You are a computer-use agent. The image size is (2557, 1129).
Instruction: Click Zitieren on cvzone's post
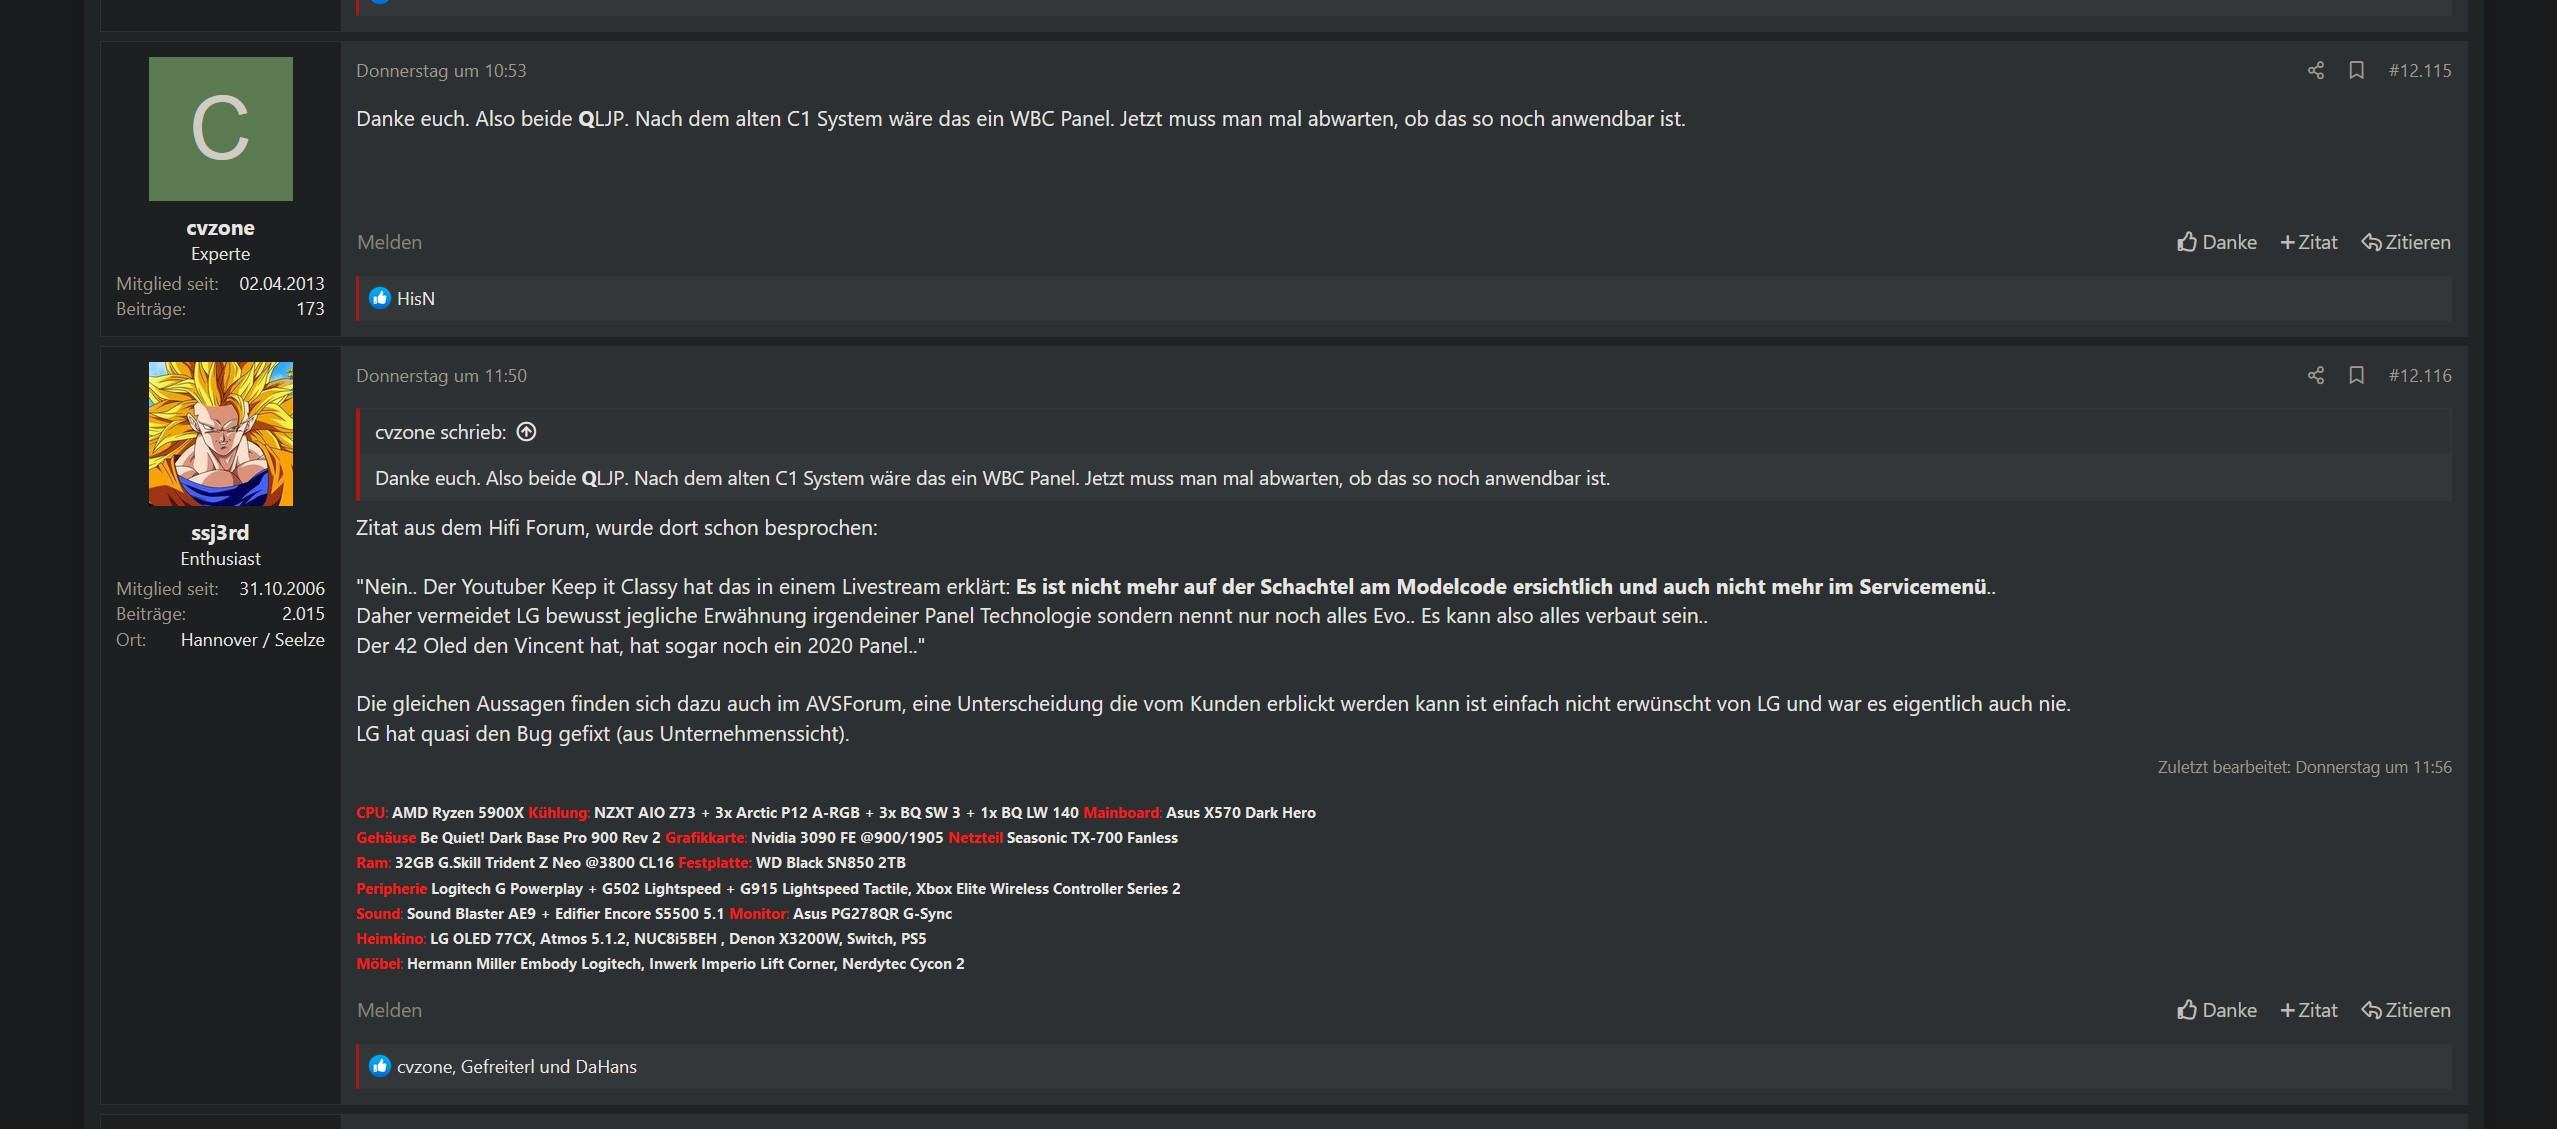point(2406,242)
